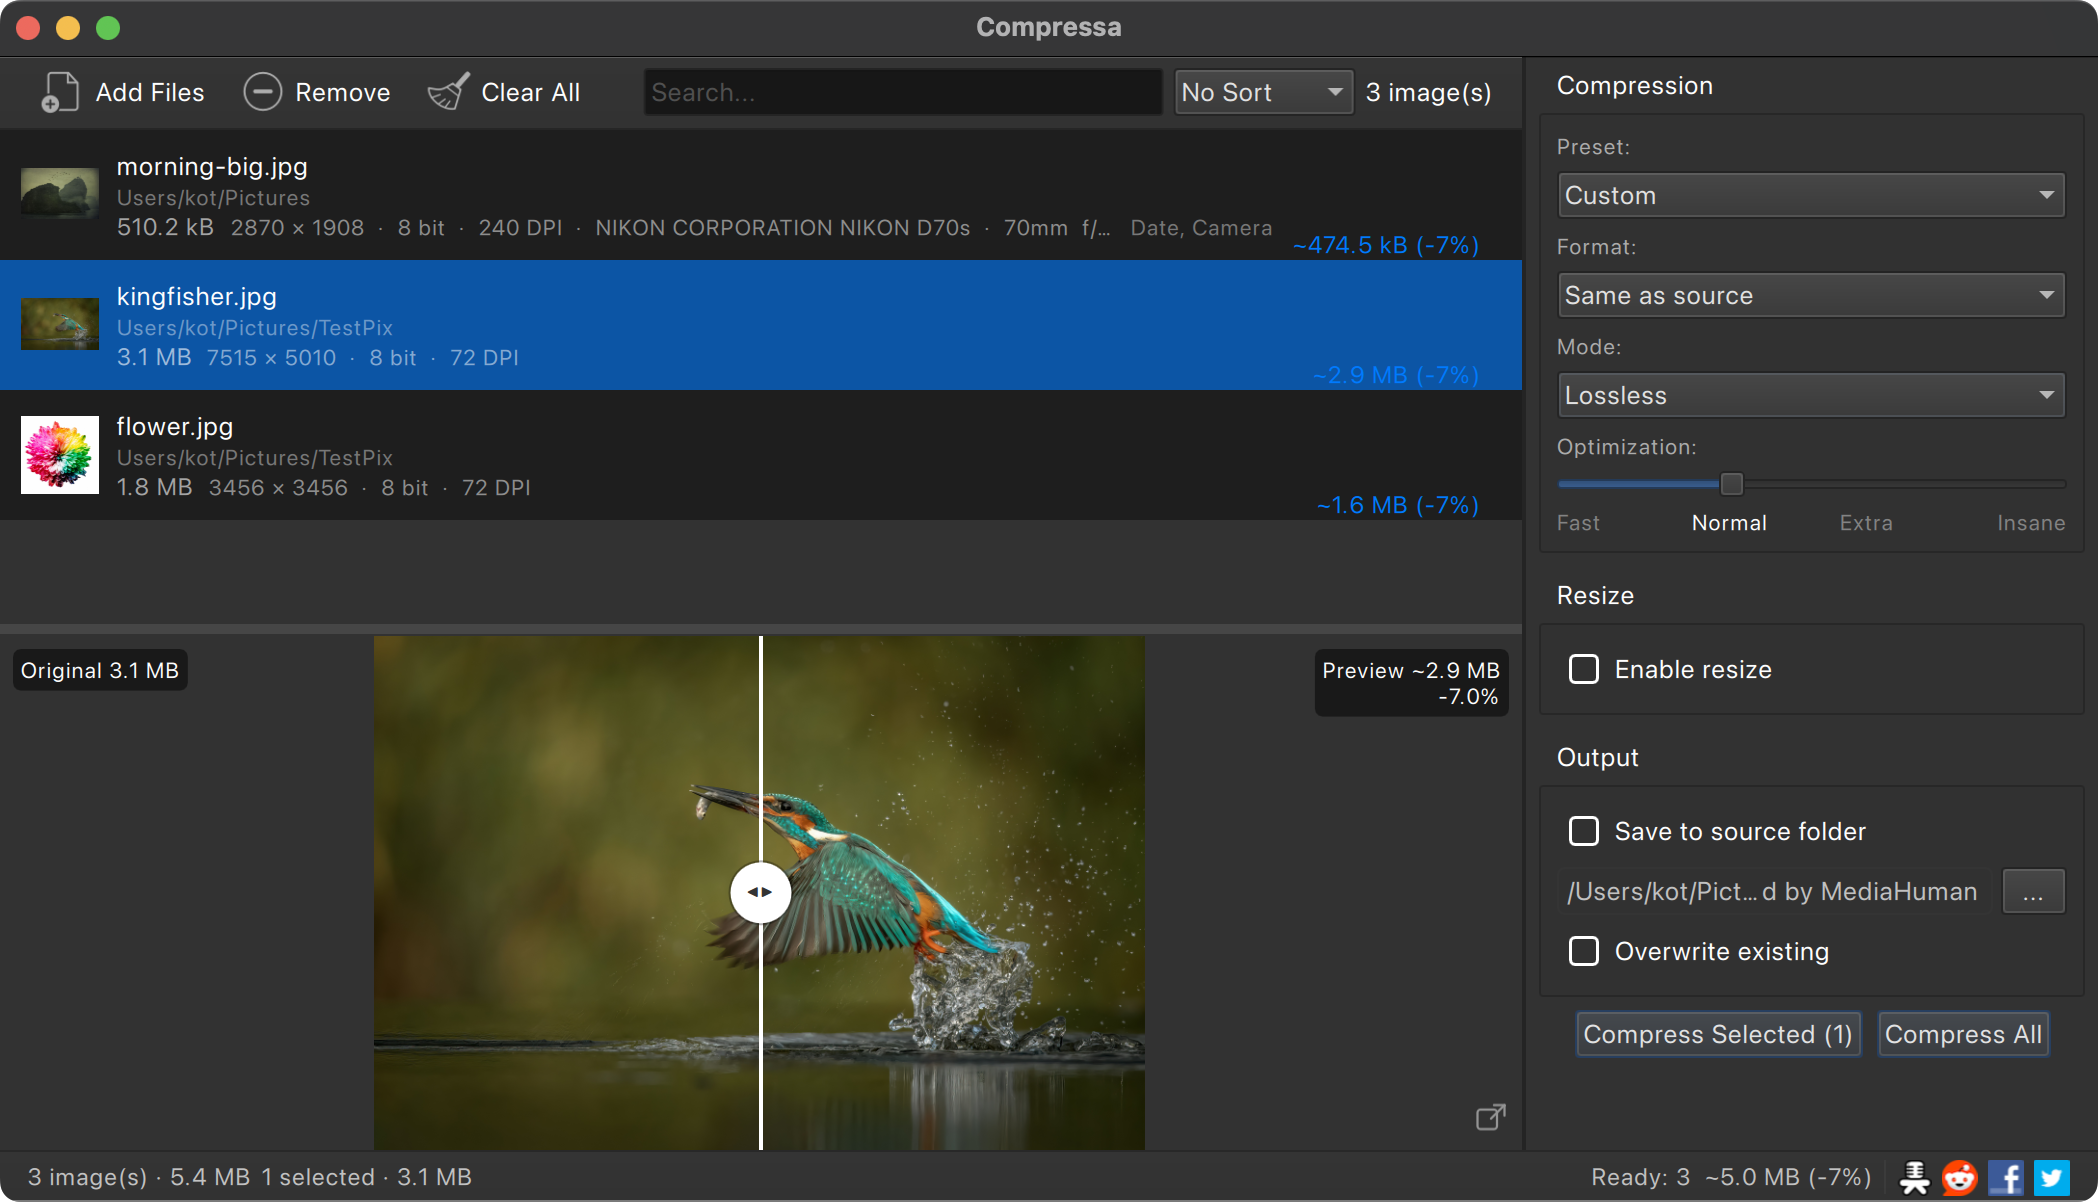2098x1202 pixels.
Task: Expand the Format dropdown Same as source
Action: [1811, 295]
